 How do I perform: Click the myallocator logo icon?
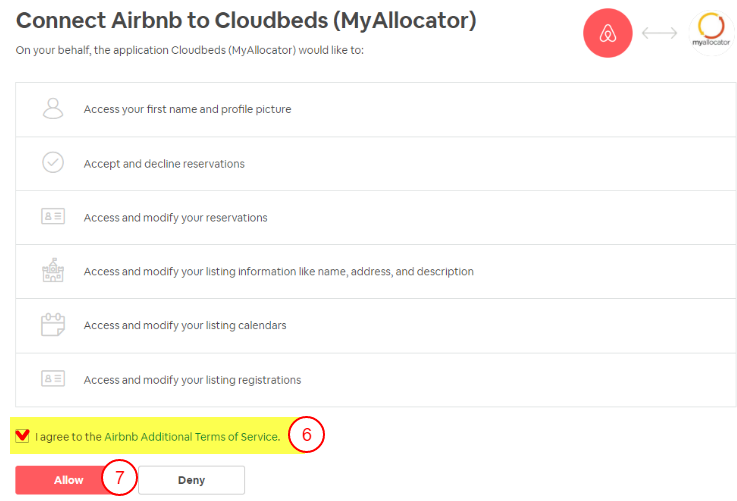(712, 32)
